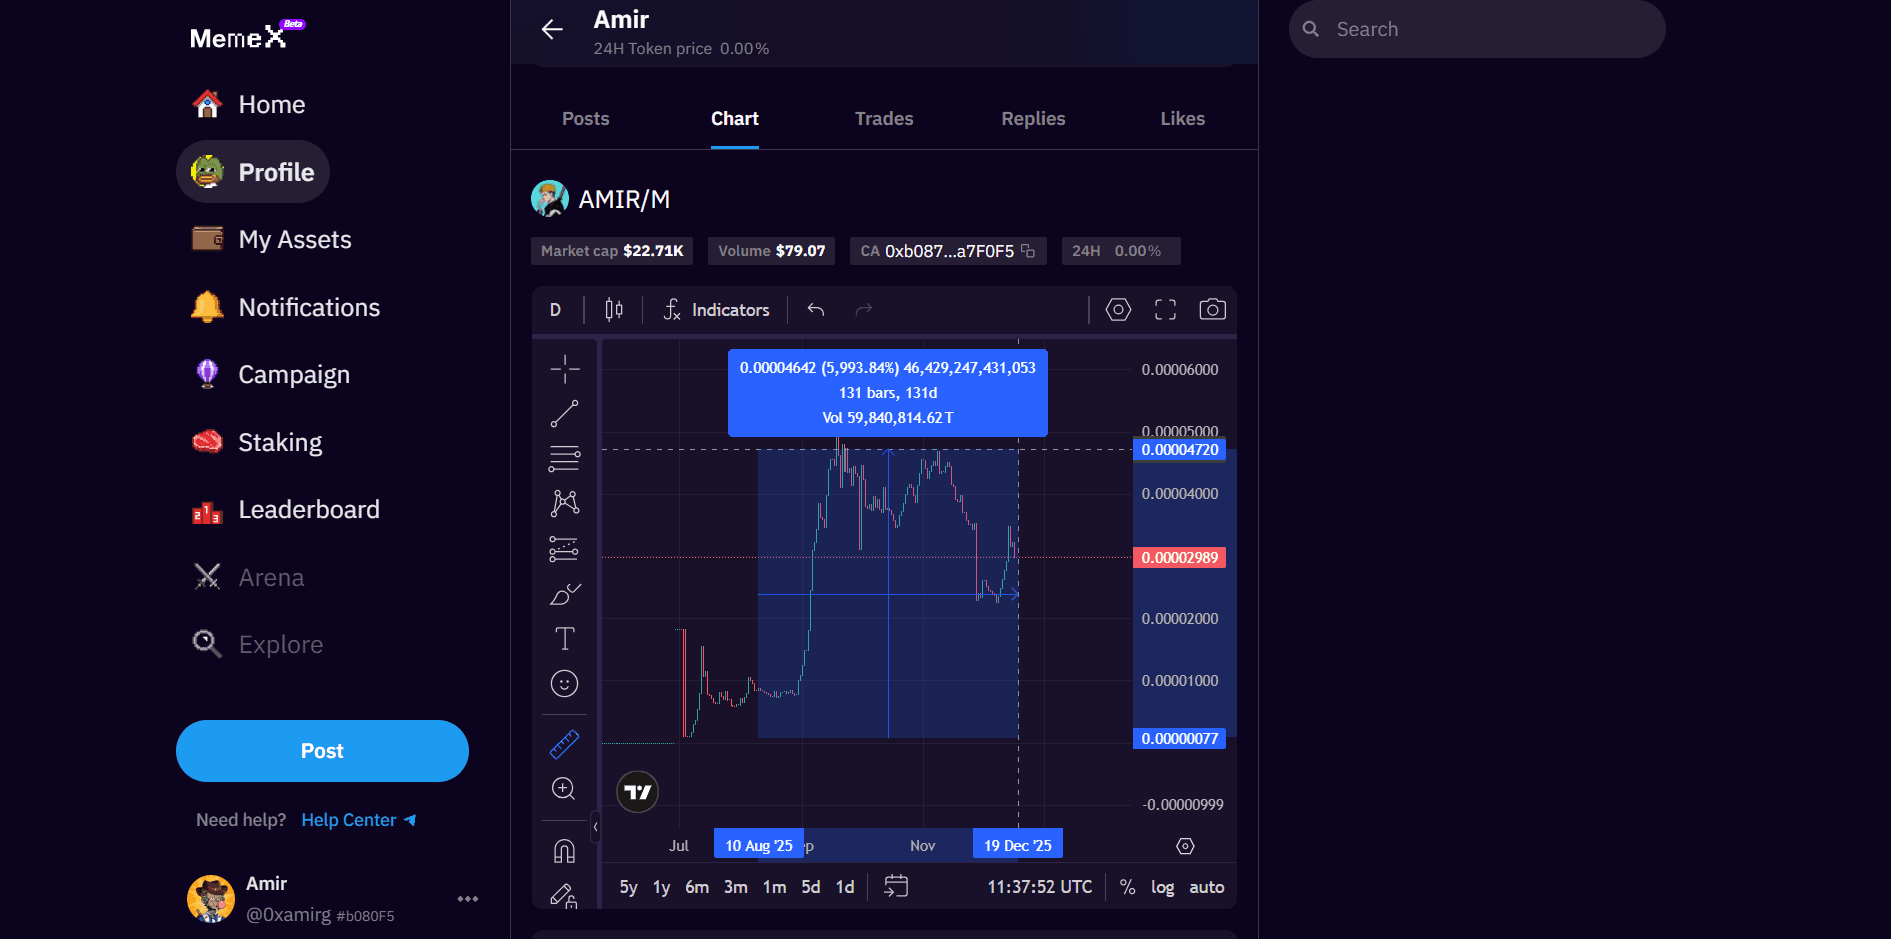Screen dimensions: 1891x939
Task: Open the D interval dropdown
Action: click(x=555, y=310)
